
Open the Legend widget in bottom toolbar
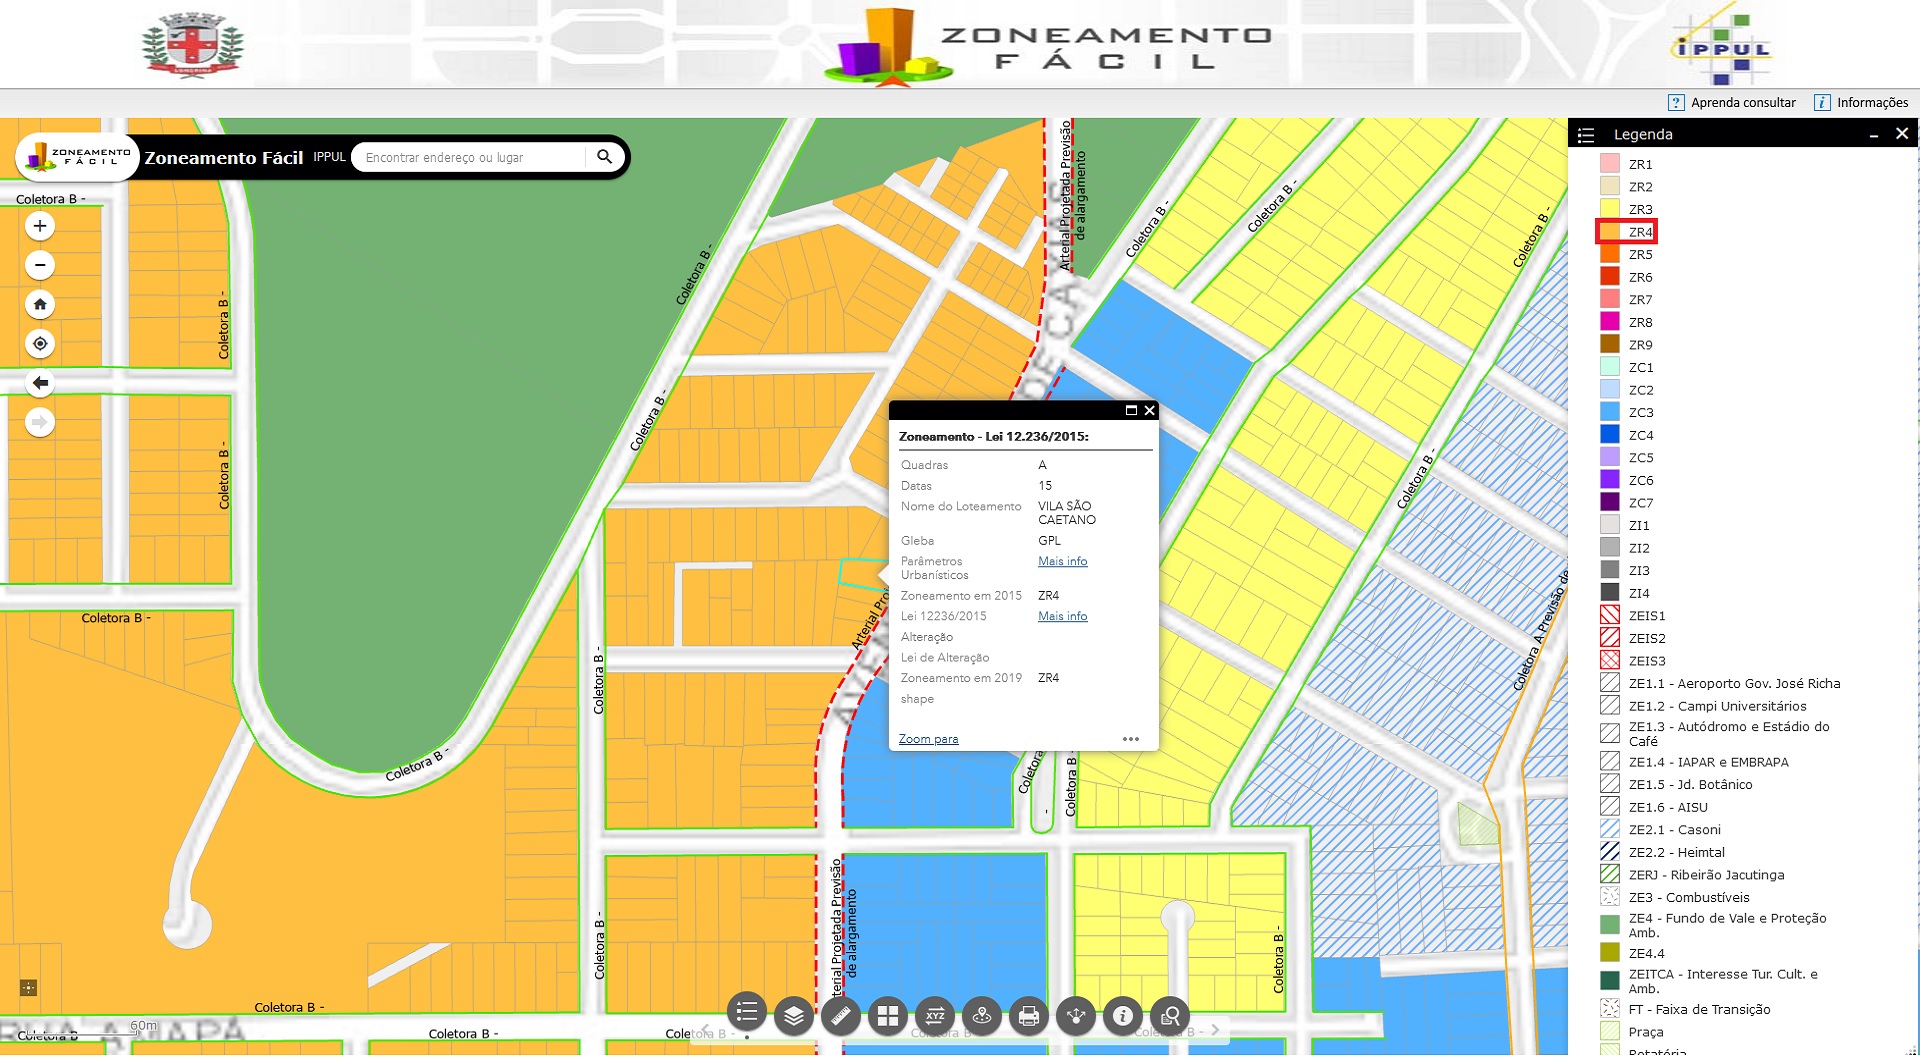(747, 1013)
